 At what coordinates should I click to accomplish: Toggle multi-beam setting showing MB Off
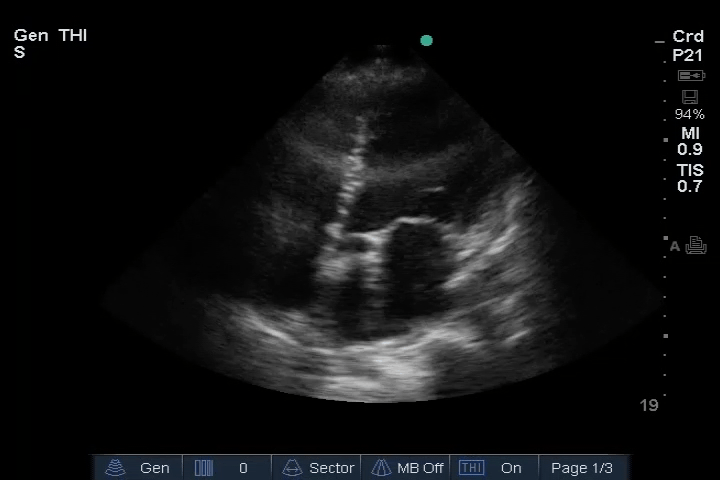tap(420, 468)
